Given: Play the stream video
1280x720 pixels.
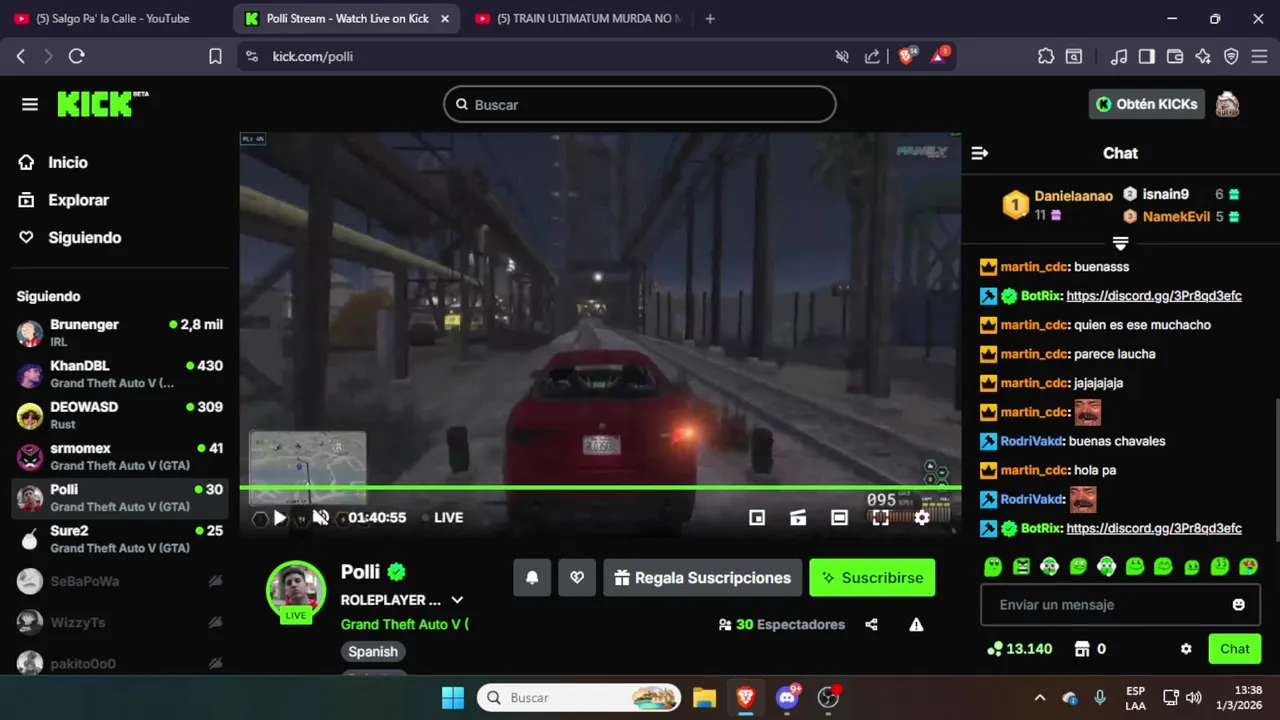Looking at the screenshot, I should point(280,517).
